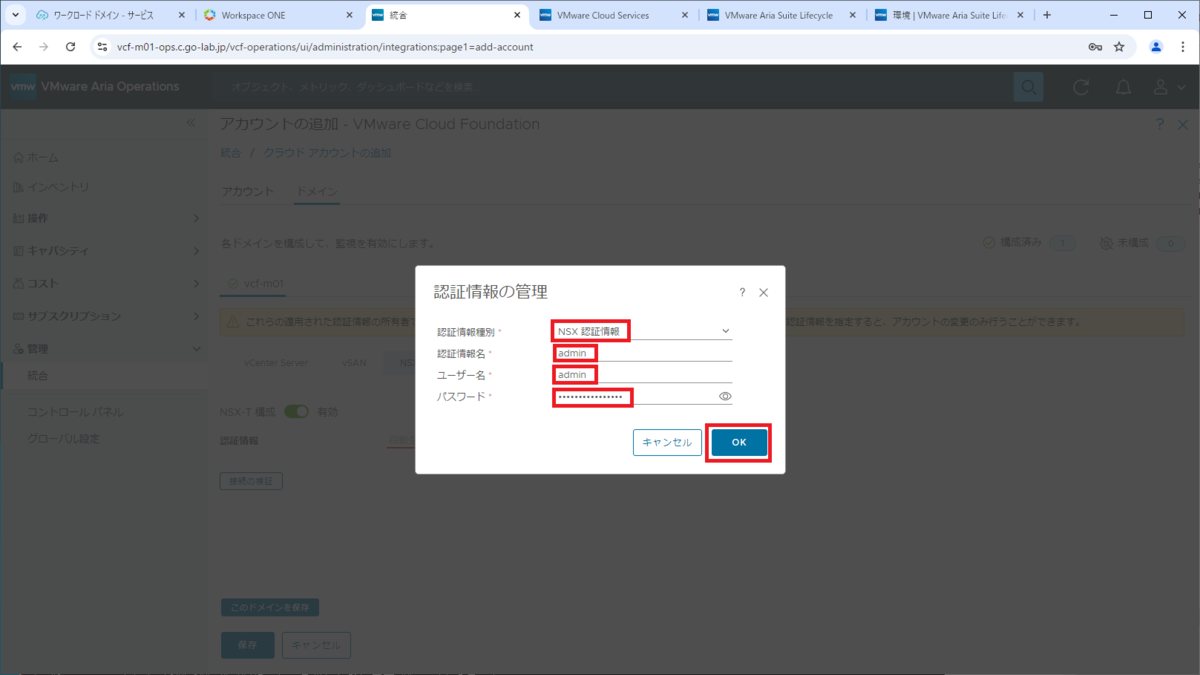The height and width of the screenshot is (675, 1200).
Task: Click the 接続の検証 button
Action: coord(251,481)
